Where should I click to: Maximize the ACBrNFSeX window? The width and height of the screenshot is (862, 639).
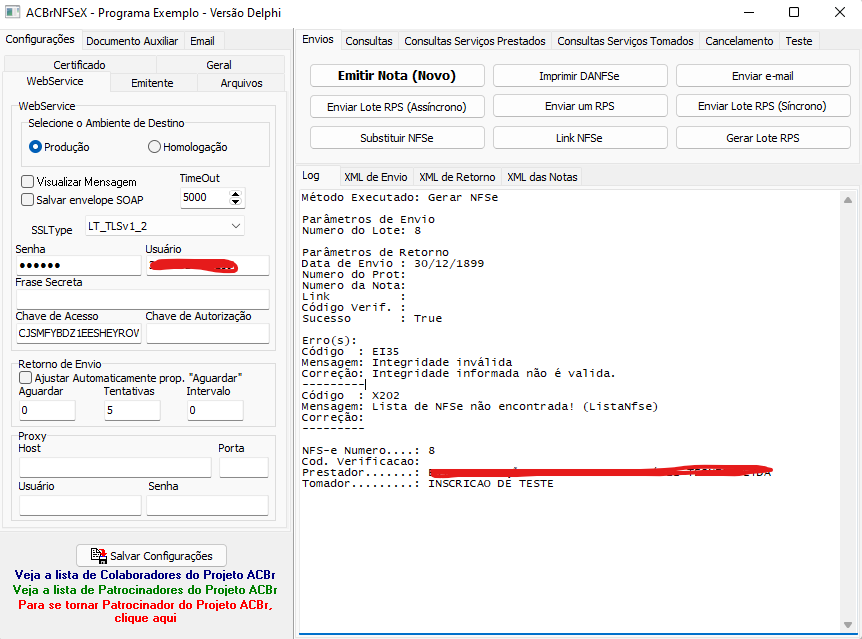(794, 12)
